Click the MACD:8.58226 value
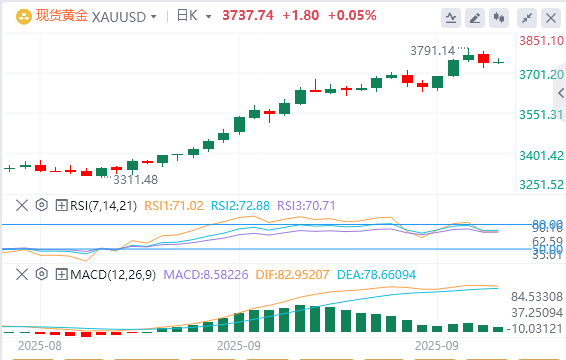The height and width of the screenshot is (360, 566). click(x=206, y=275)
